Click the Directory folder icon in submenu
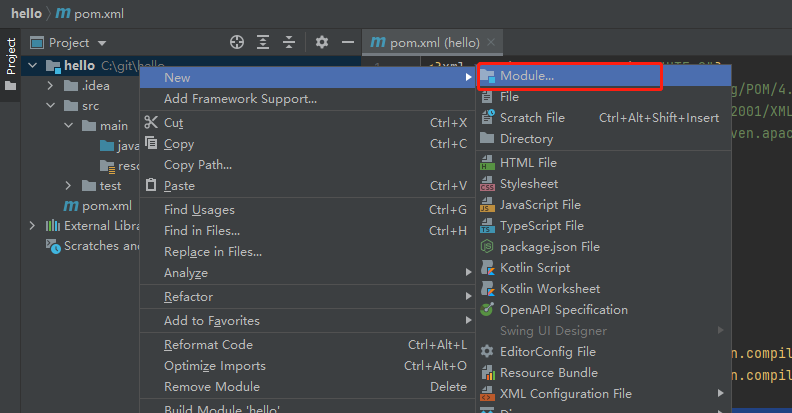 (x=487, y=138)
